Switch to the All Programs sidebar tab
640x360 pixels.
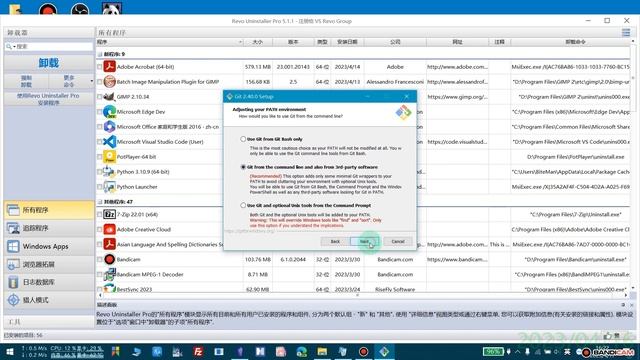pos(49,210)
